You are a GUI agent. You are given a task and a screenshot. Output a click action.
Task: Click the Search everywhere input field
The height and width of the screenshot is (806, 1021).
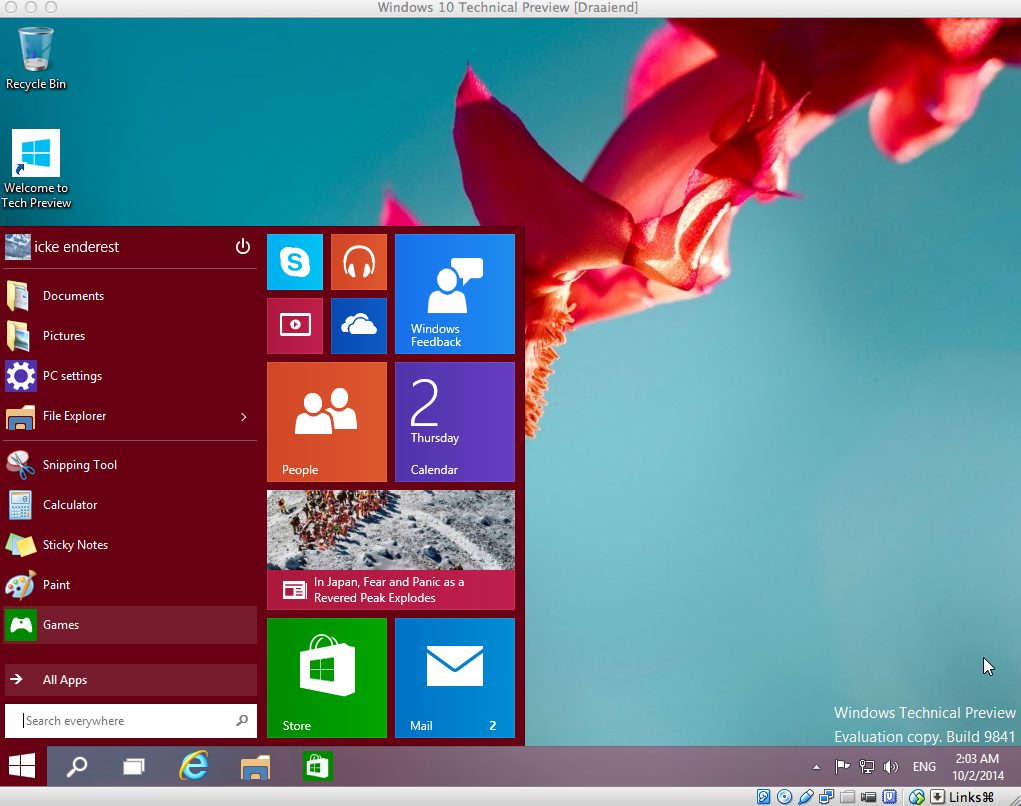point(125,721)
